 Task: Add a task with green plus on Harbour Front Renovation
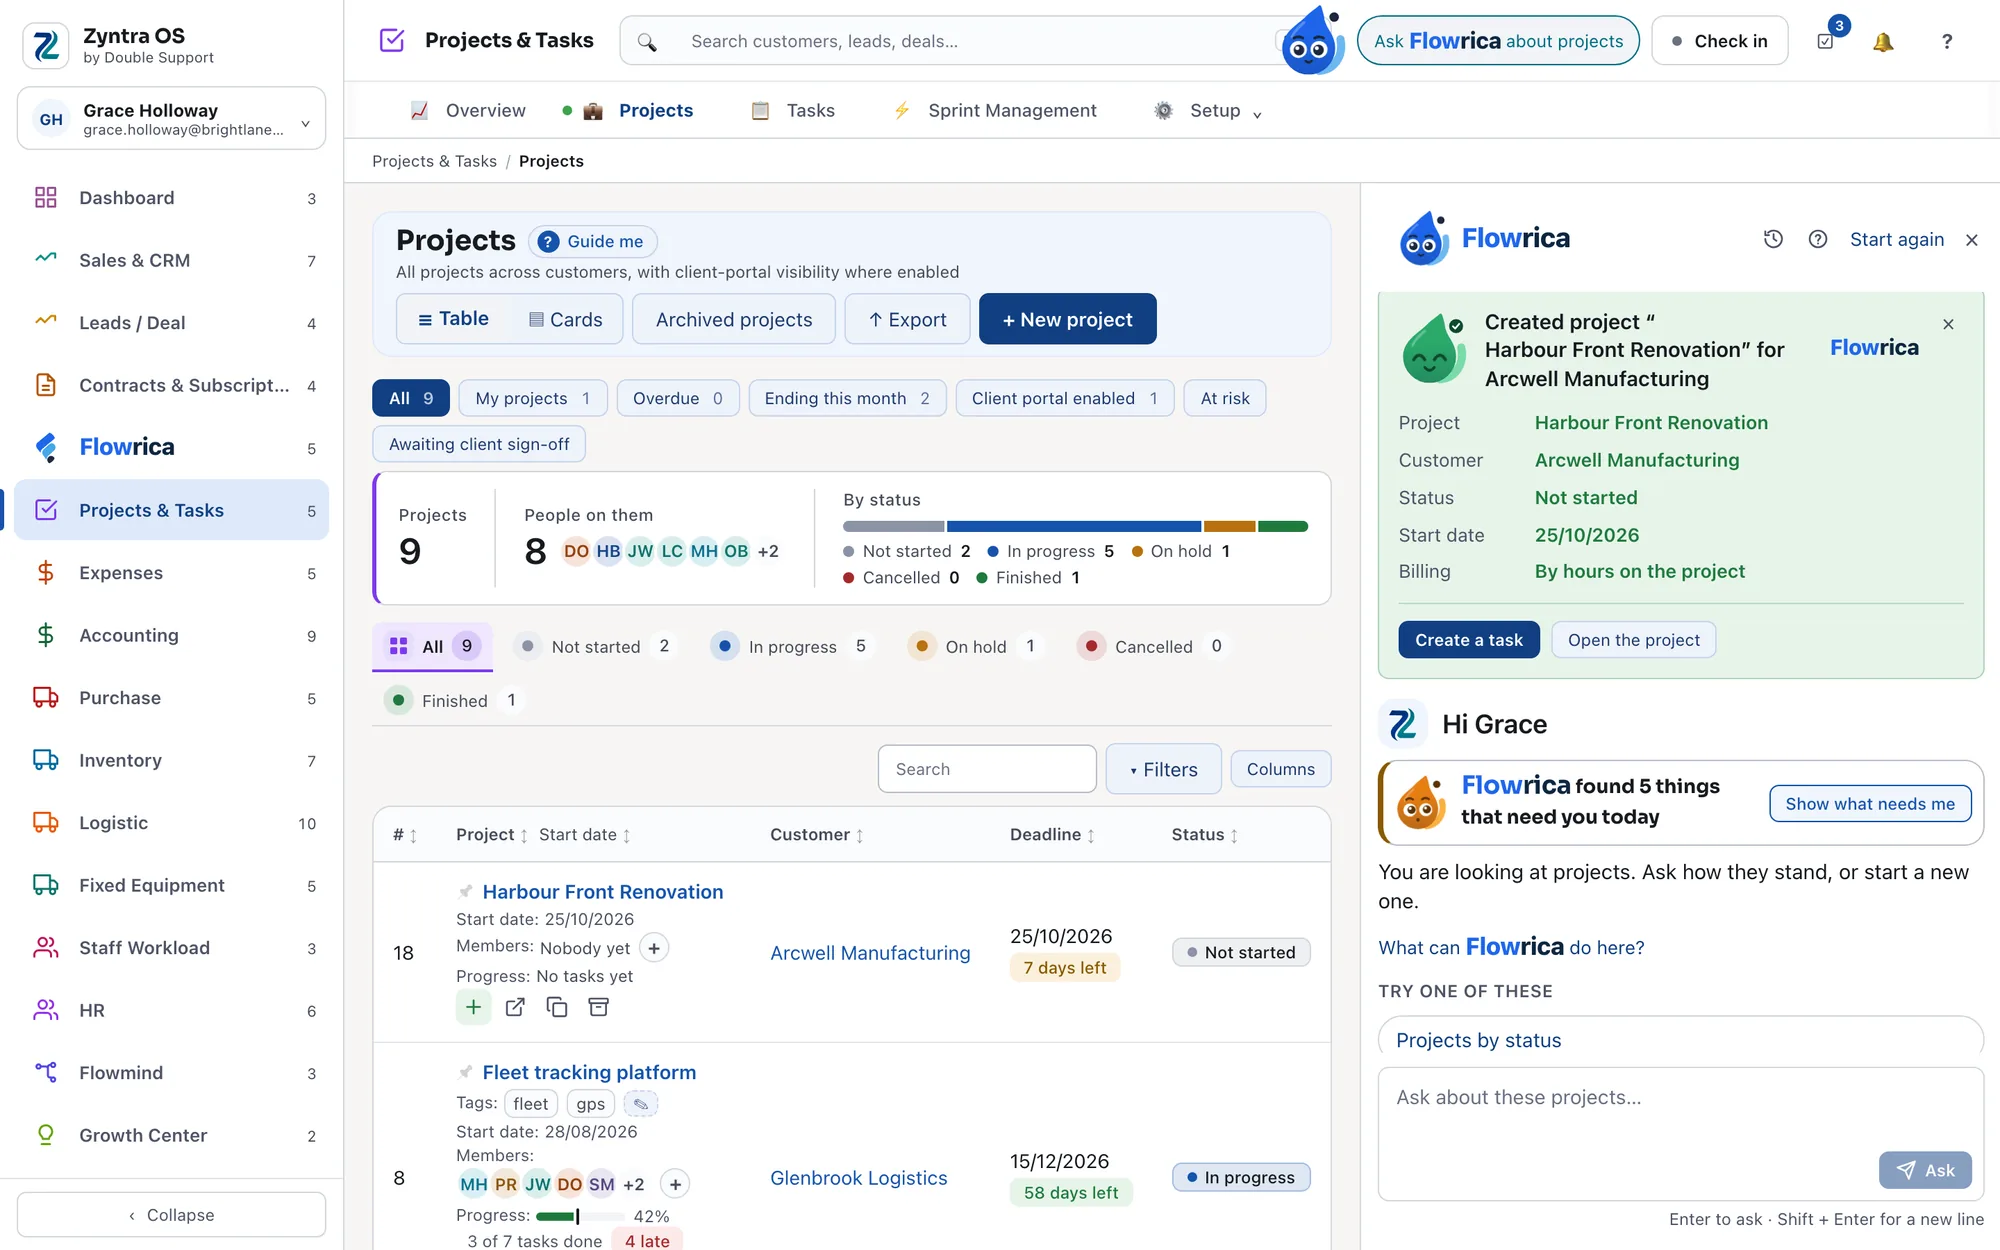tap(473, 1007)
